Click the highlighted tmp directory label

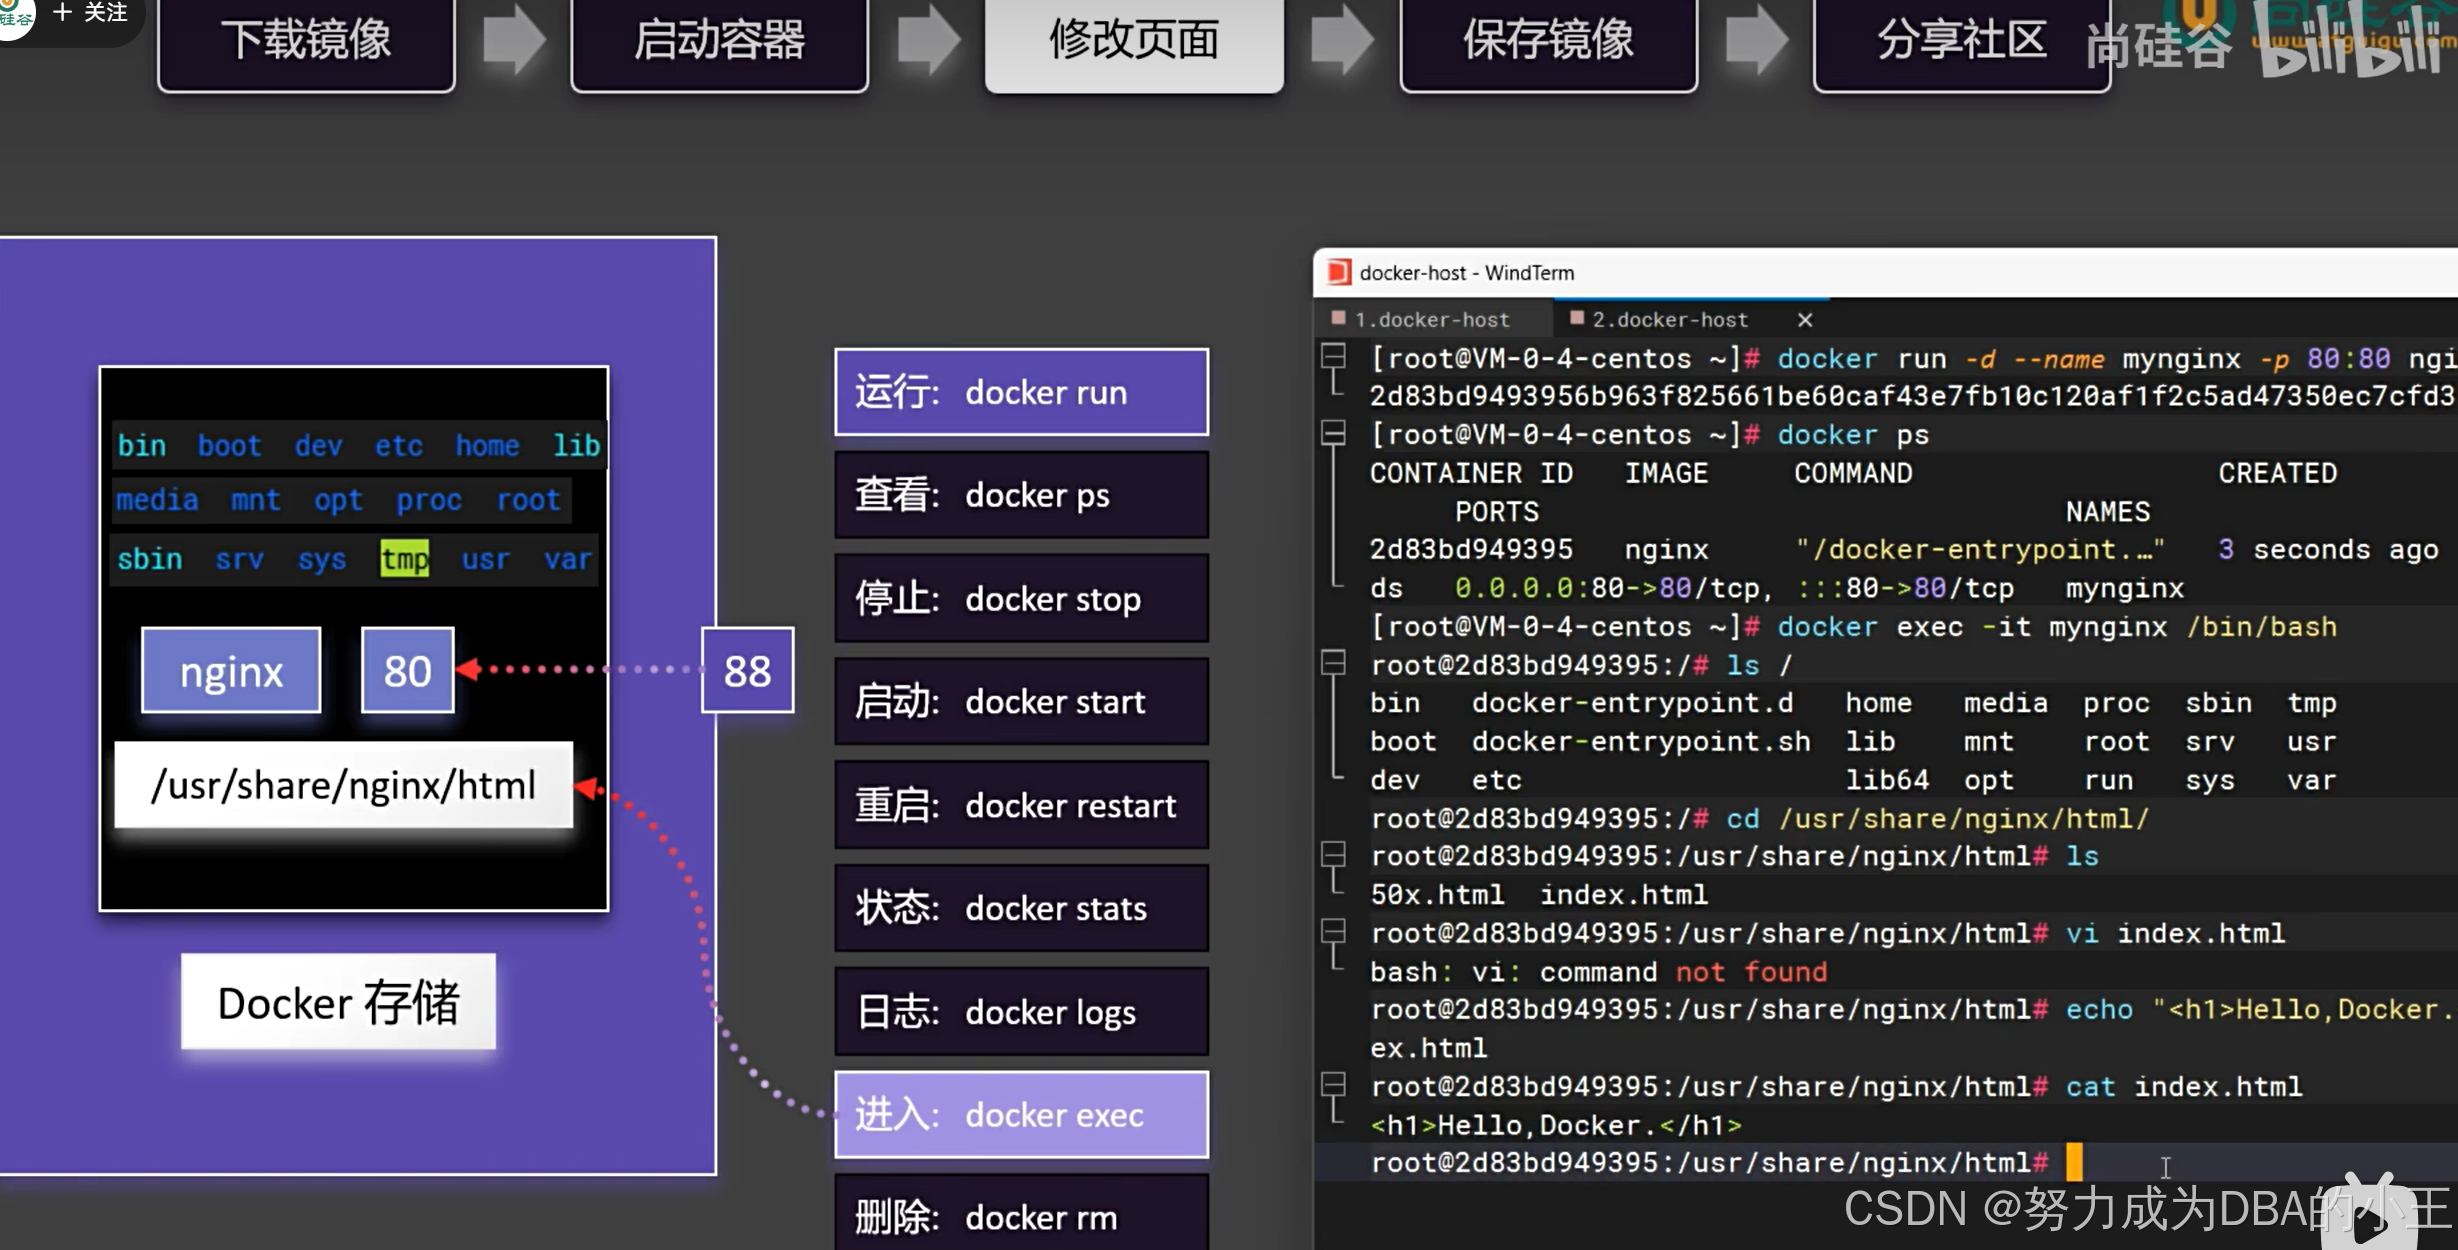pos(404,559)
